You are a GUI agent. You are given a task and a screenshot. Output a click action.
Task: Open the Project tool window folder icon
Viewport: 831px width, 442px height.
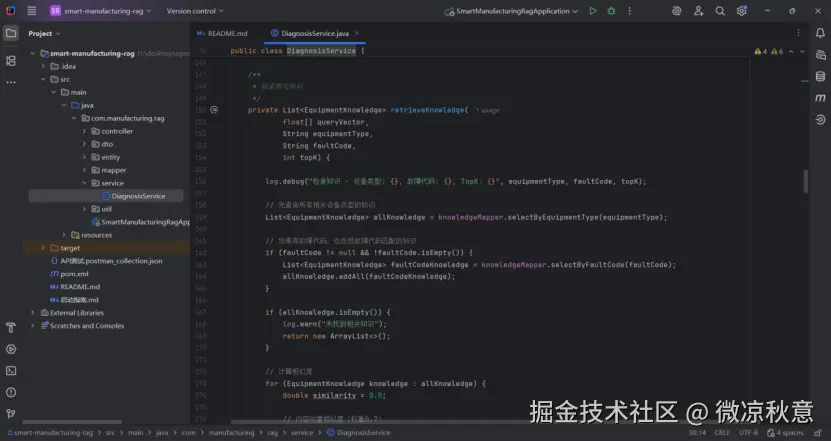point(11,33)
